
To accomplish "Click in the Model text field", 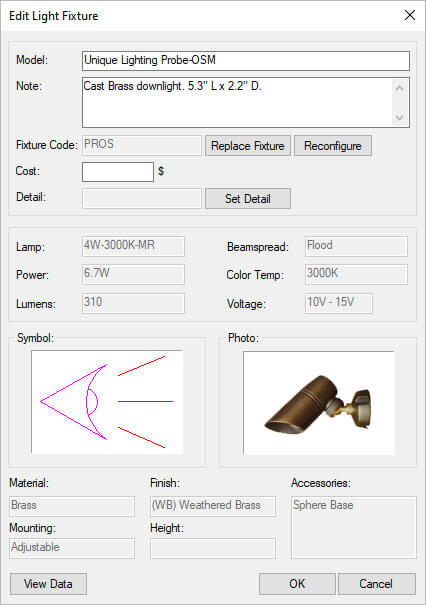I will click(246, 61).
